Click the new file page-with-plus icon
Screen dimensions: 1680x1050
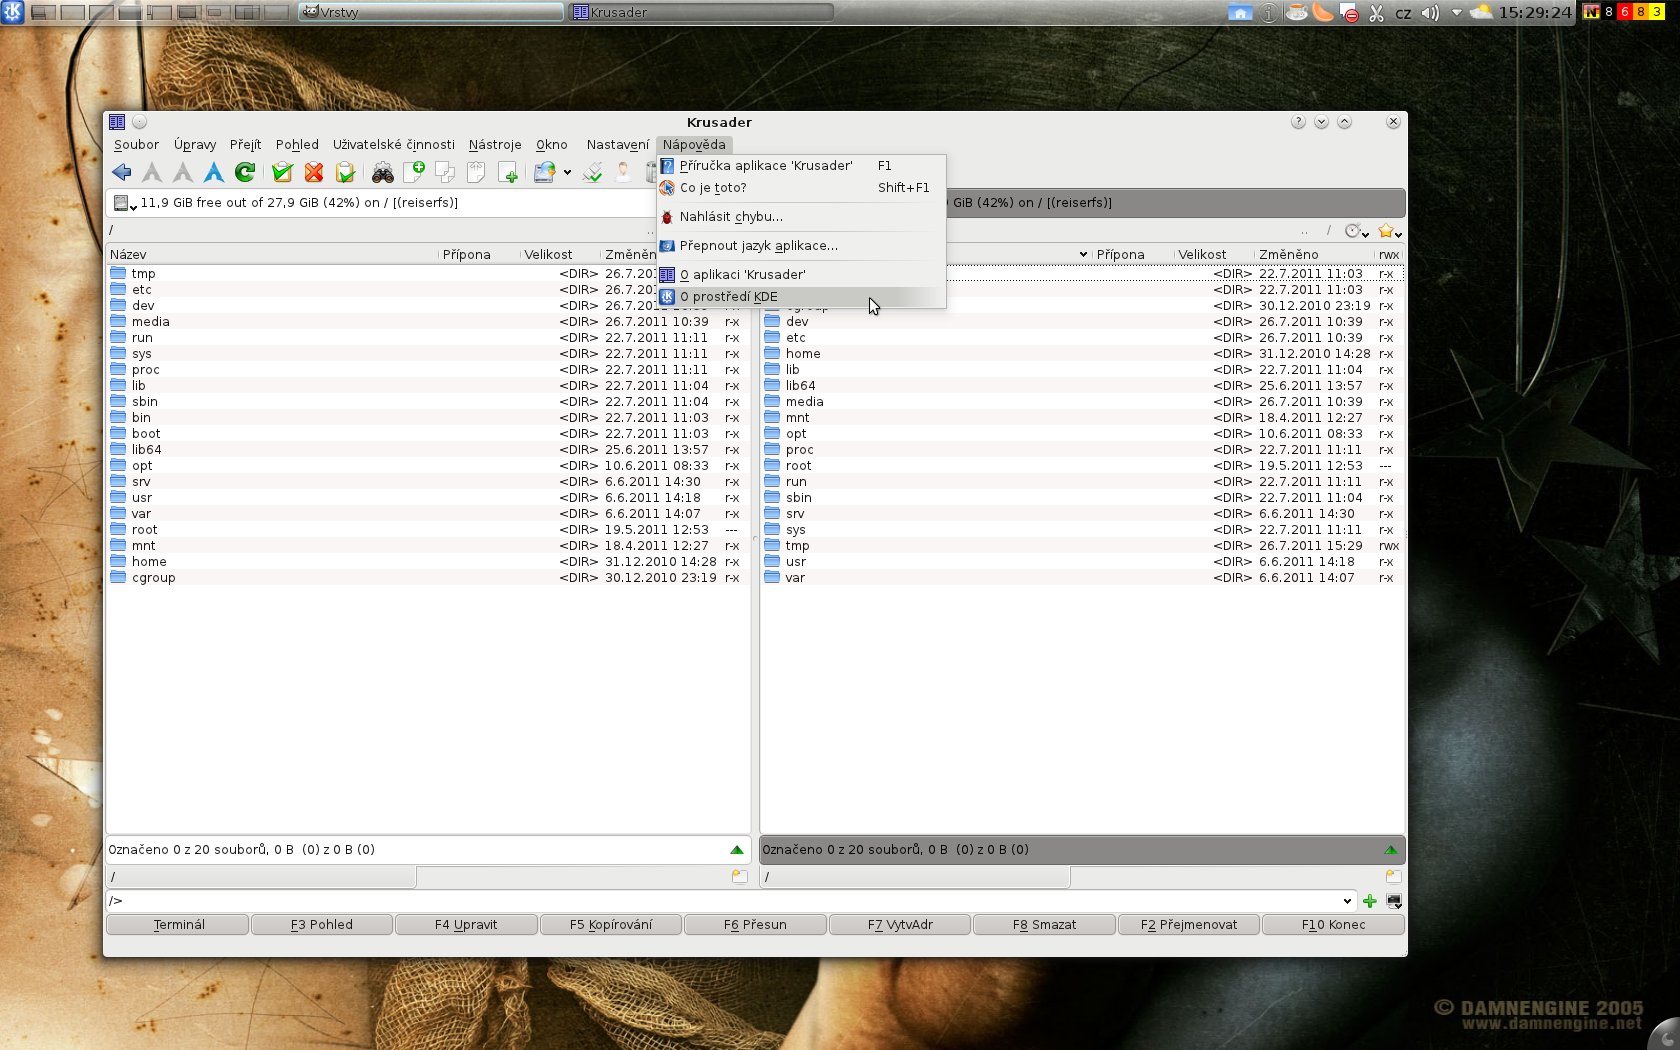click(508, 172)
